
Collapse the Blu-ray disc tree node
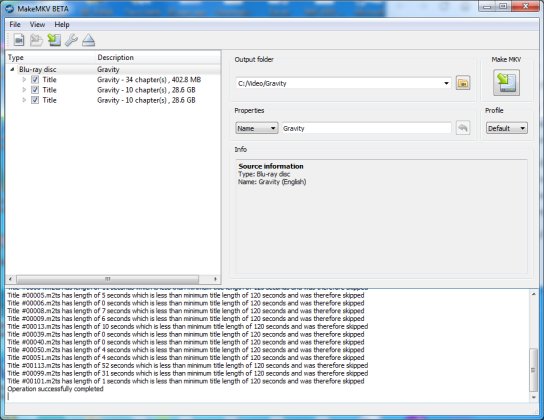(x=12, y=69)
